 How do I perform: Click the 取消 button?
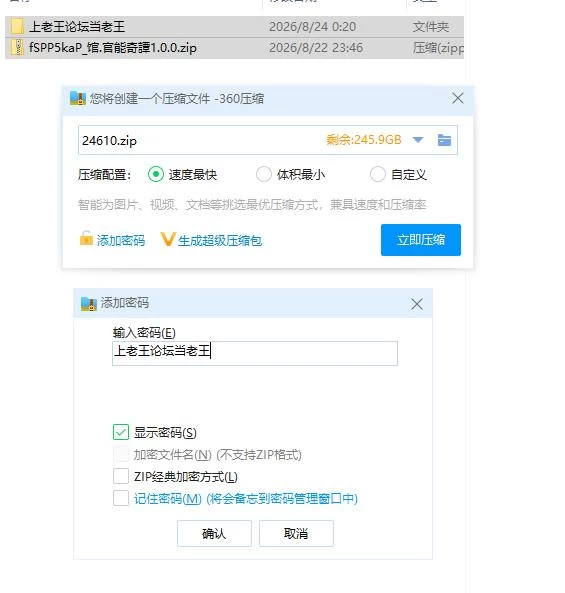tap(296, 533)
